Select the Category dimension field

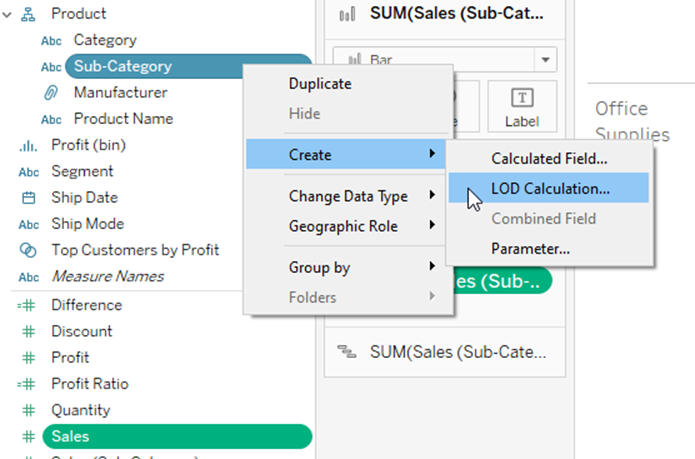tap(104, 40)
